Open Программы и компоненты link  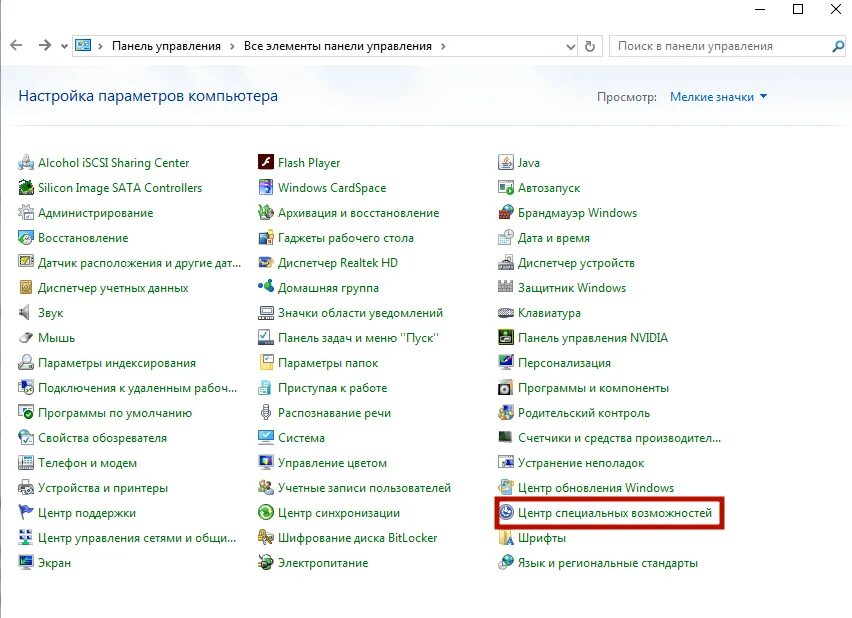(x=593, y=388)
